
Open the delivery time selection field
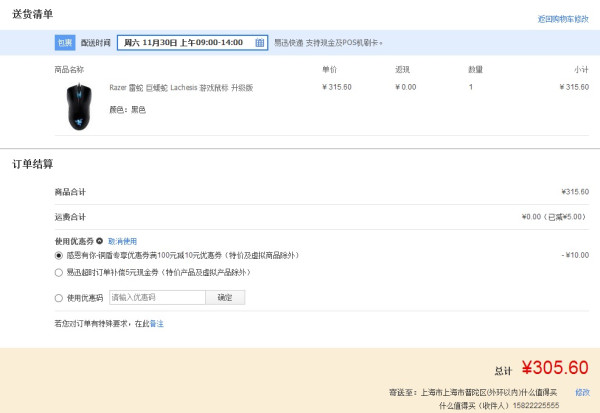pyautogui.click(x=192, y=42)
